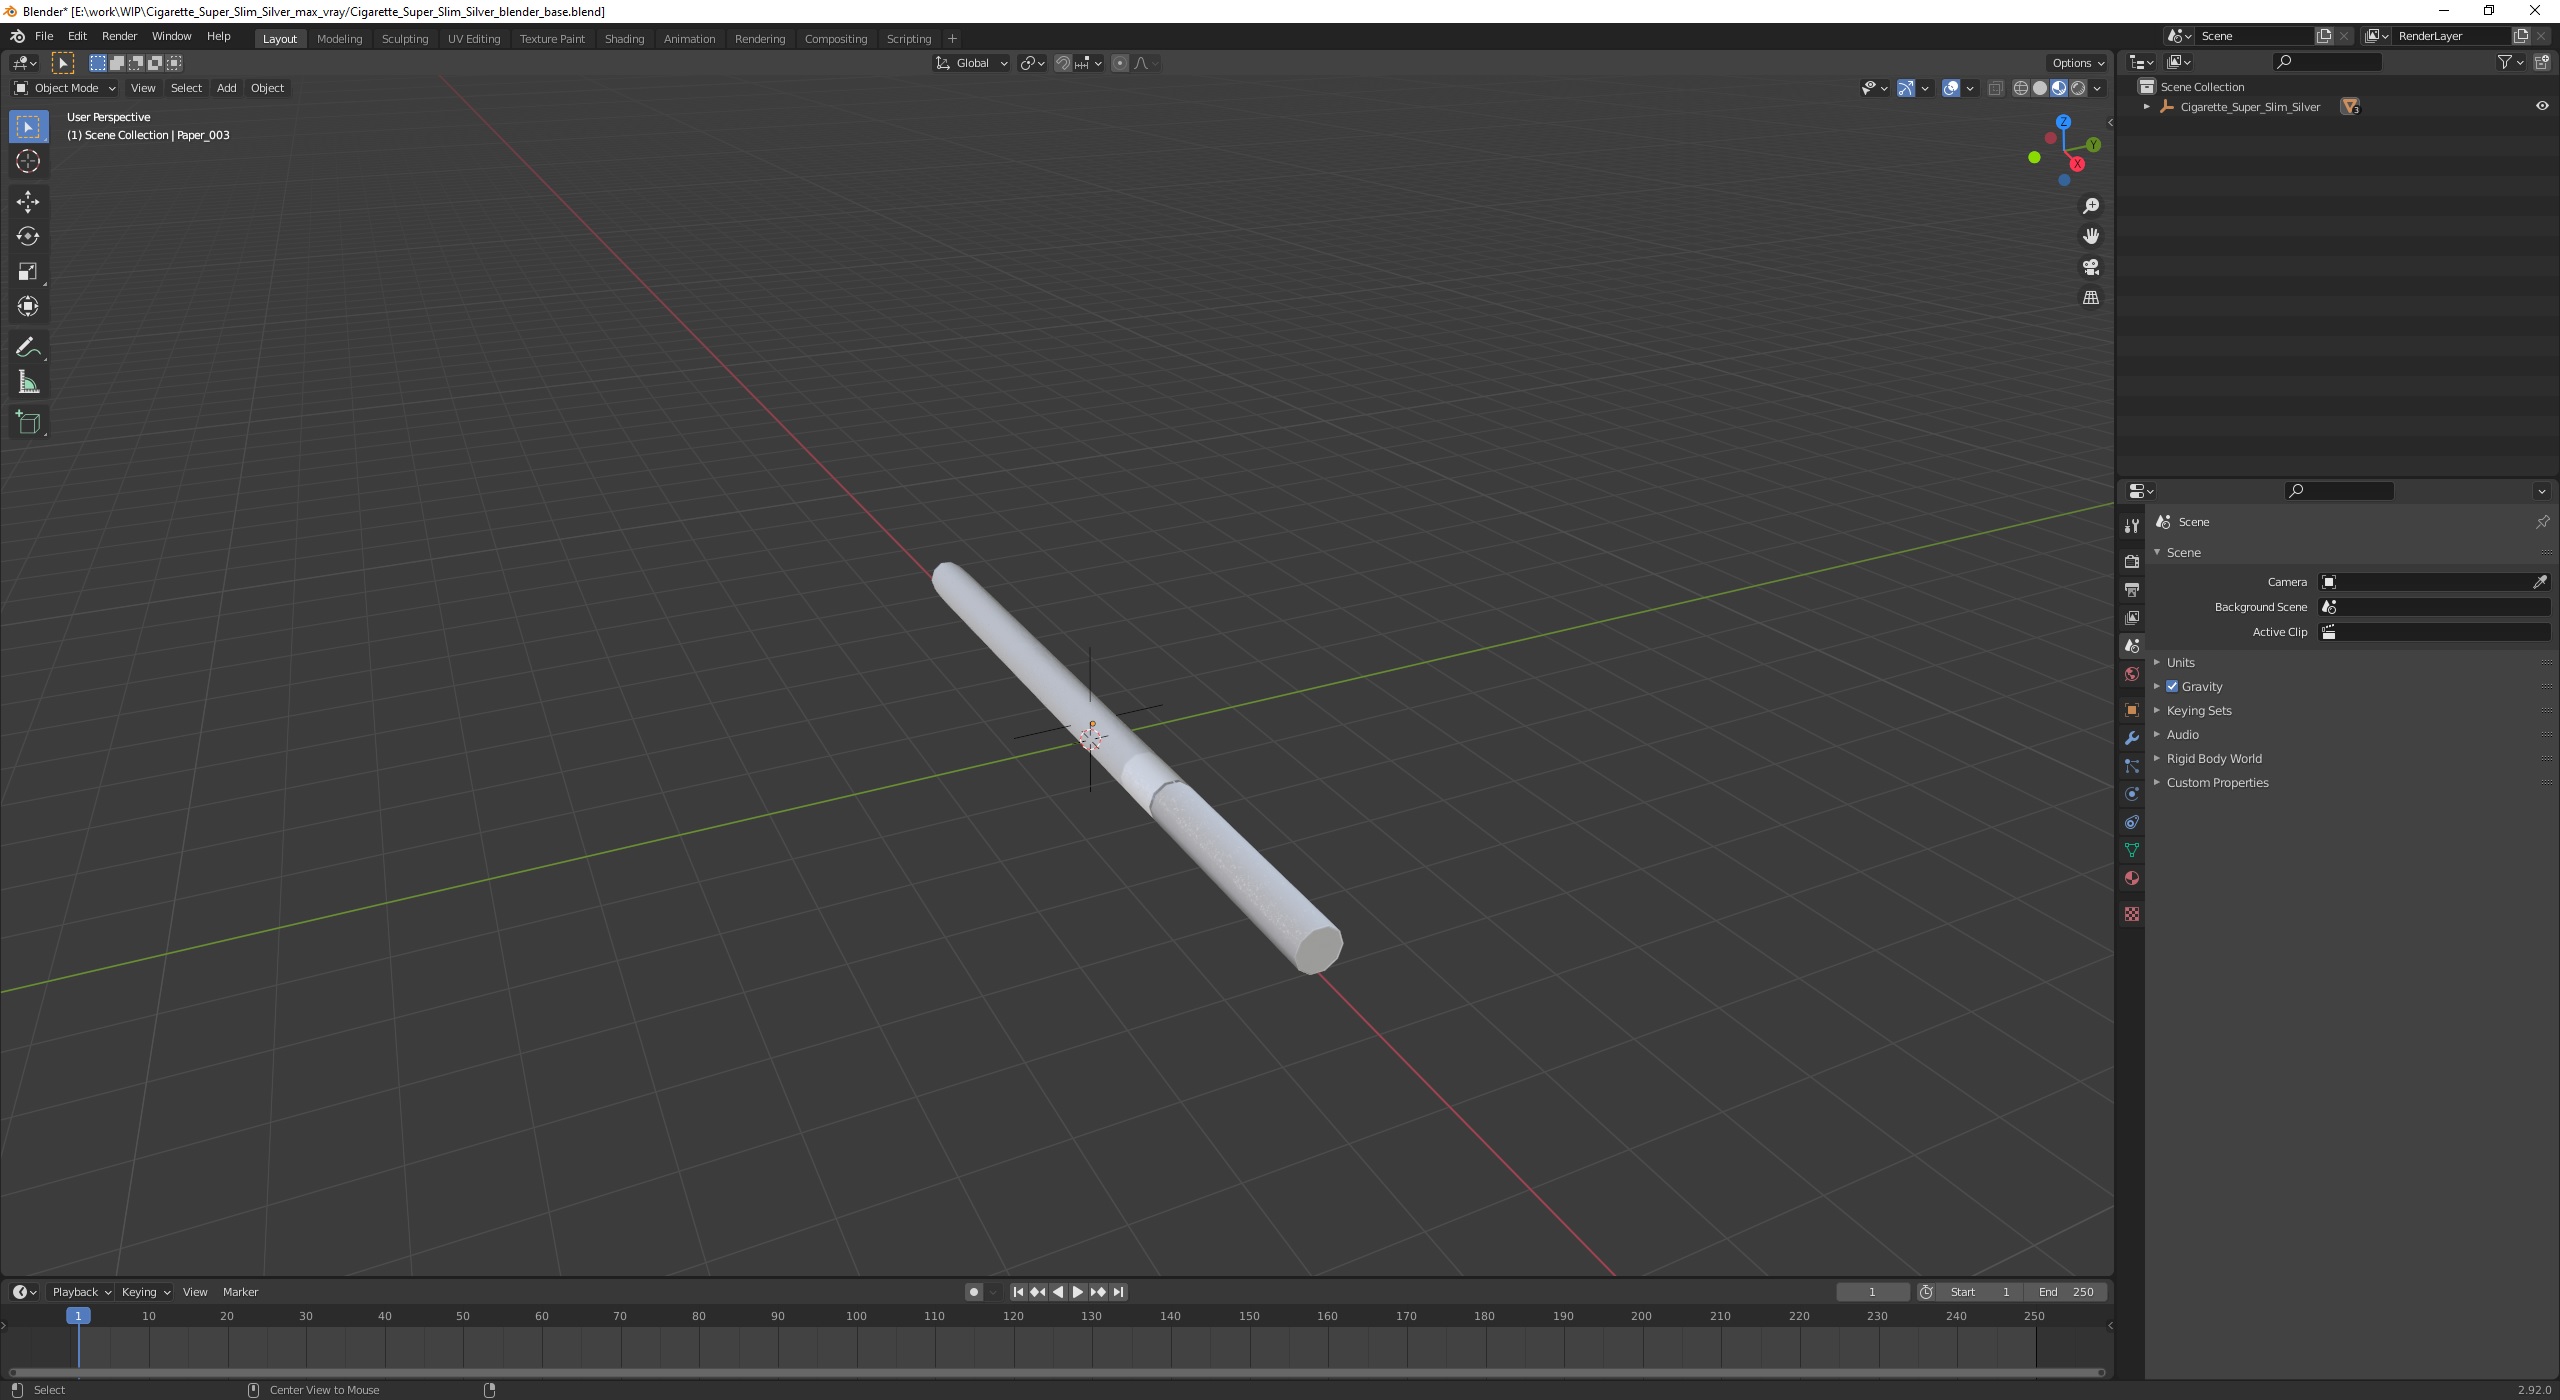Open the Keying dropdown in the timeline

[x=144, y=1292]
